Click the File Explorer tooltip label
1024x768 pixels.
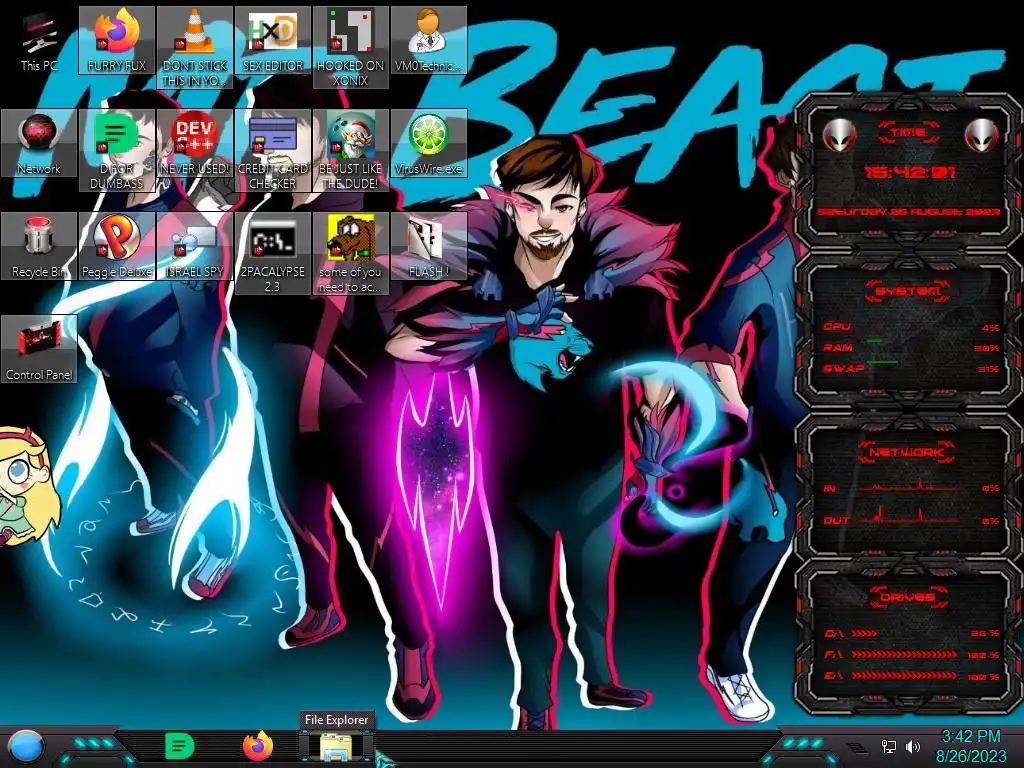pos(336,720)
